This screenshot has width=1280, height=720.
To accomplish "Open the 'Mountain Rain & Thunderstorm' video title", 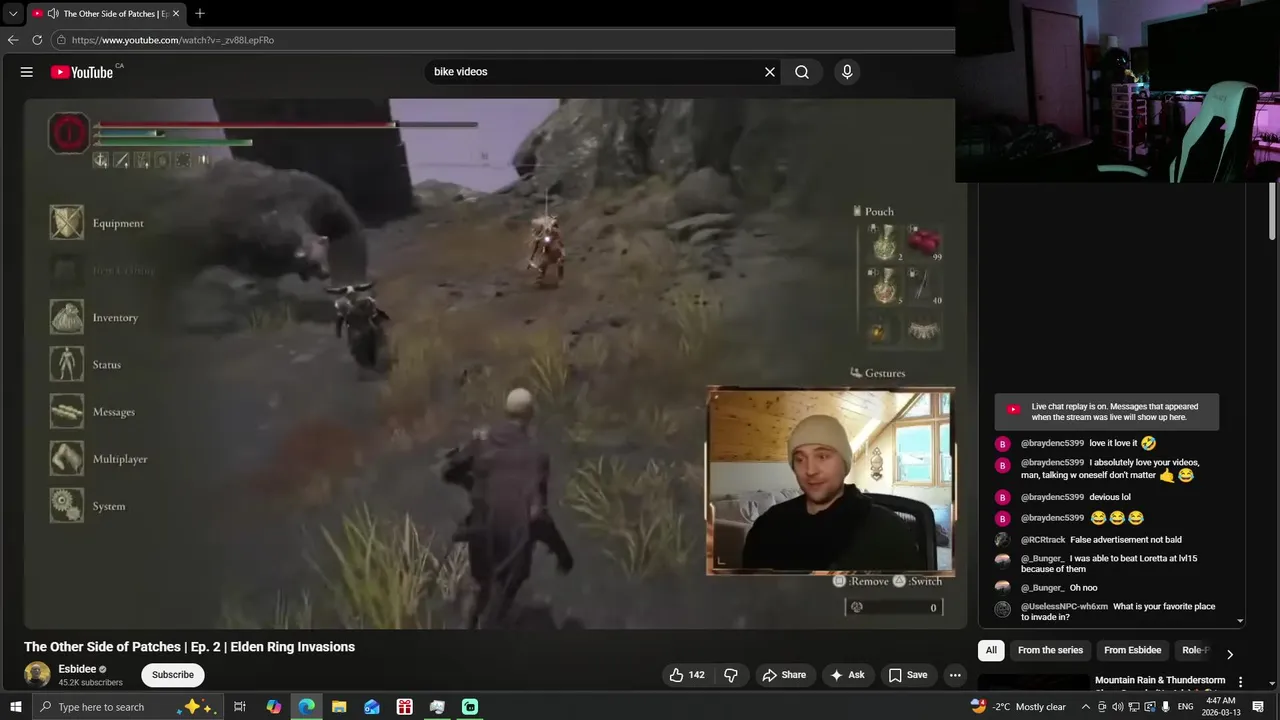I will (1160, 680).
